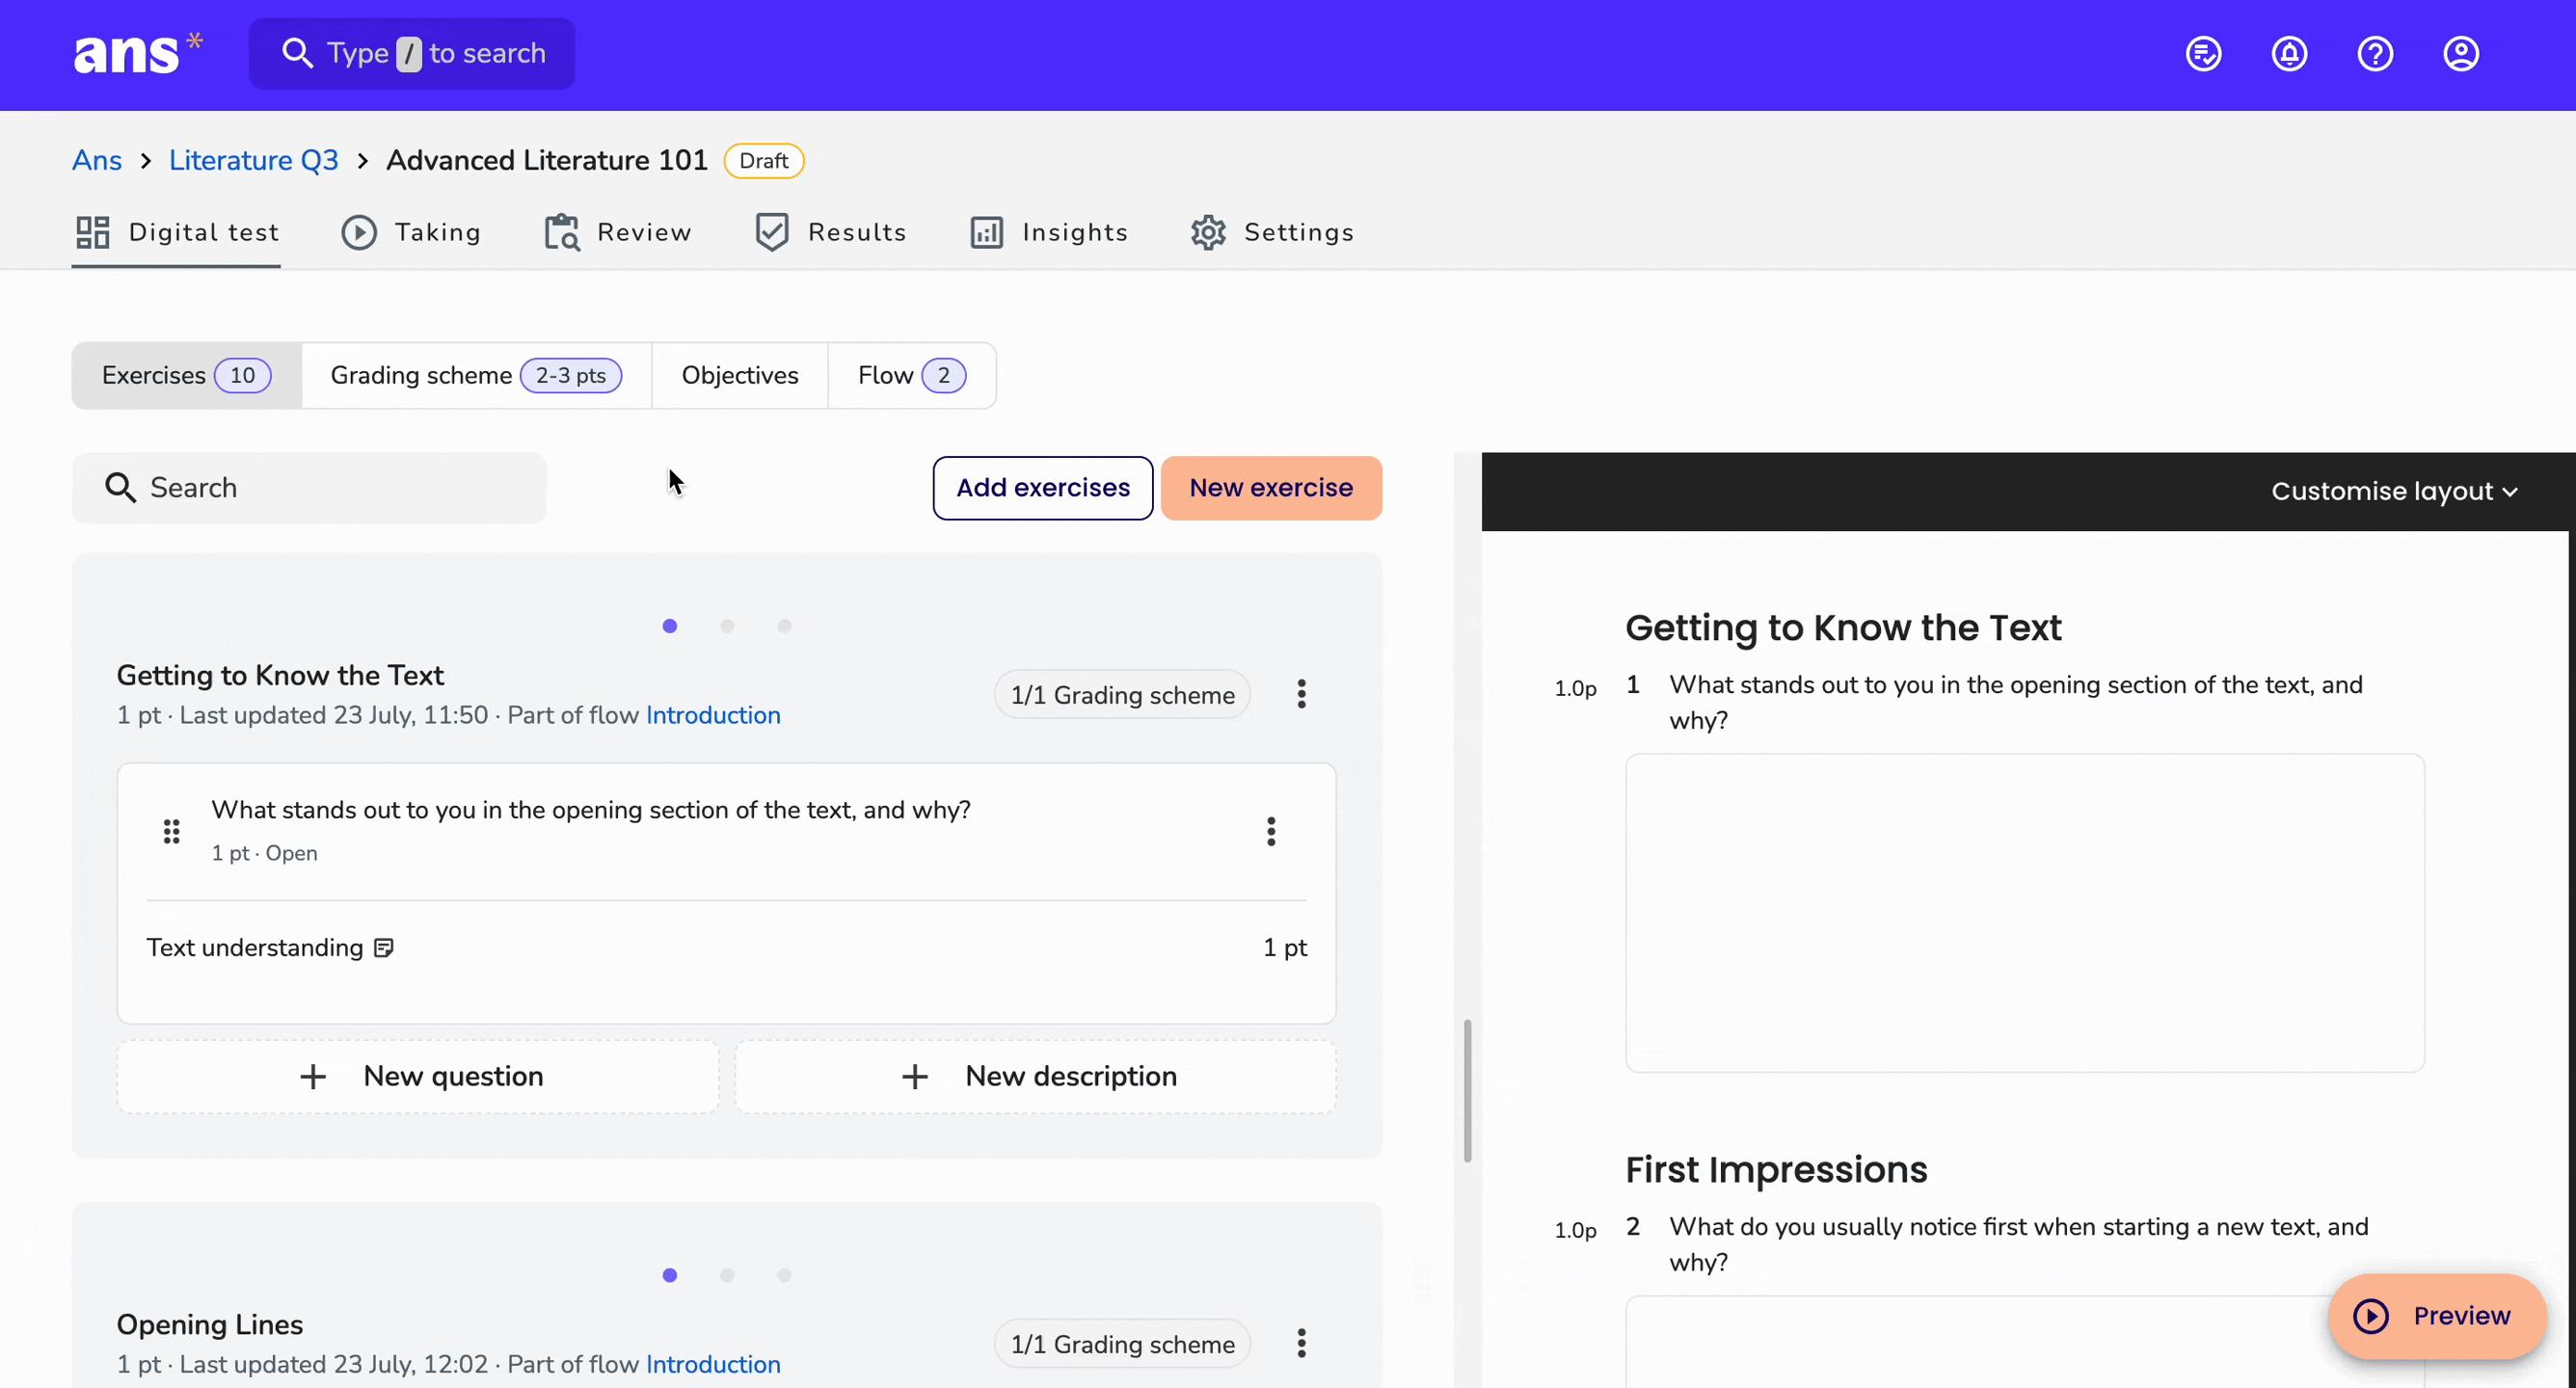
Task: Focus the Type / to search bar
Action: (x=411, y=53)
